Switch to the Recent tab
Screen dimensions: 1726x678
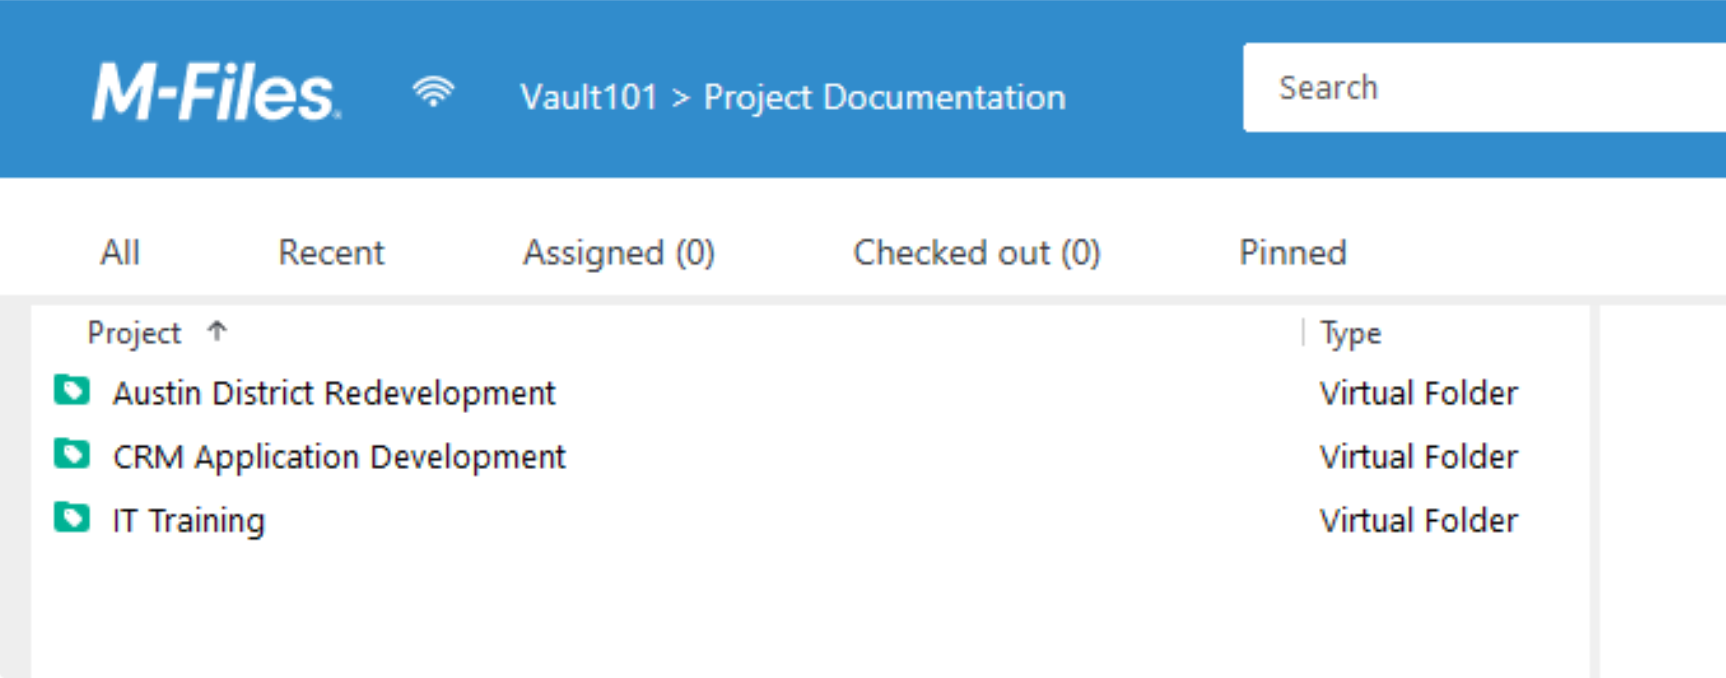(331, 253)
